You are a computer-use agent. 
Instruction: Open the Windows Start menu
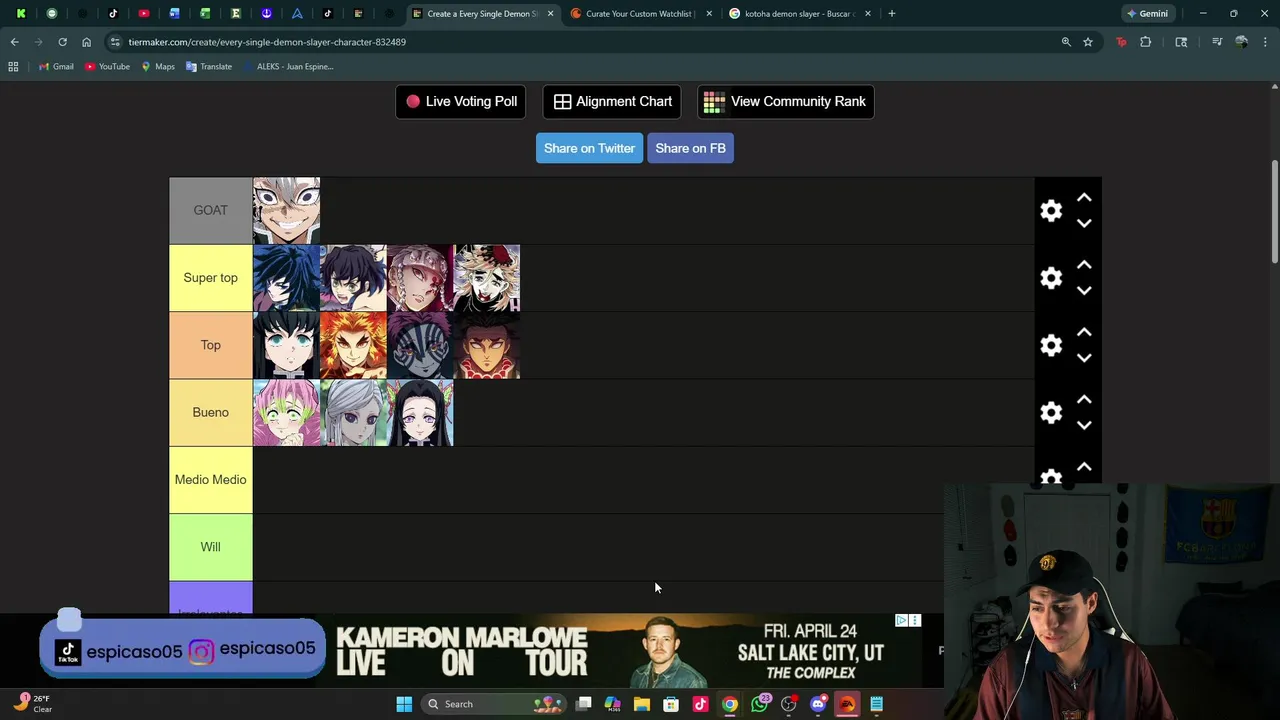pos(404,704)
